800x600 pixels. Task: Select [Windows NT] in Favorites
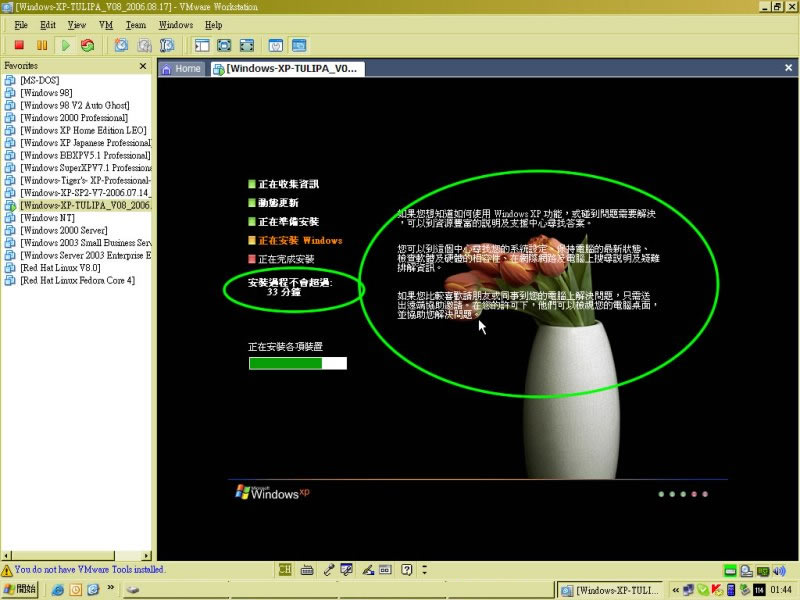(47, 218)
